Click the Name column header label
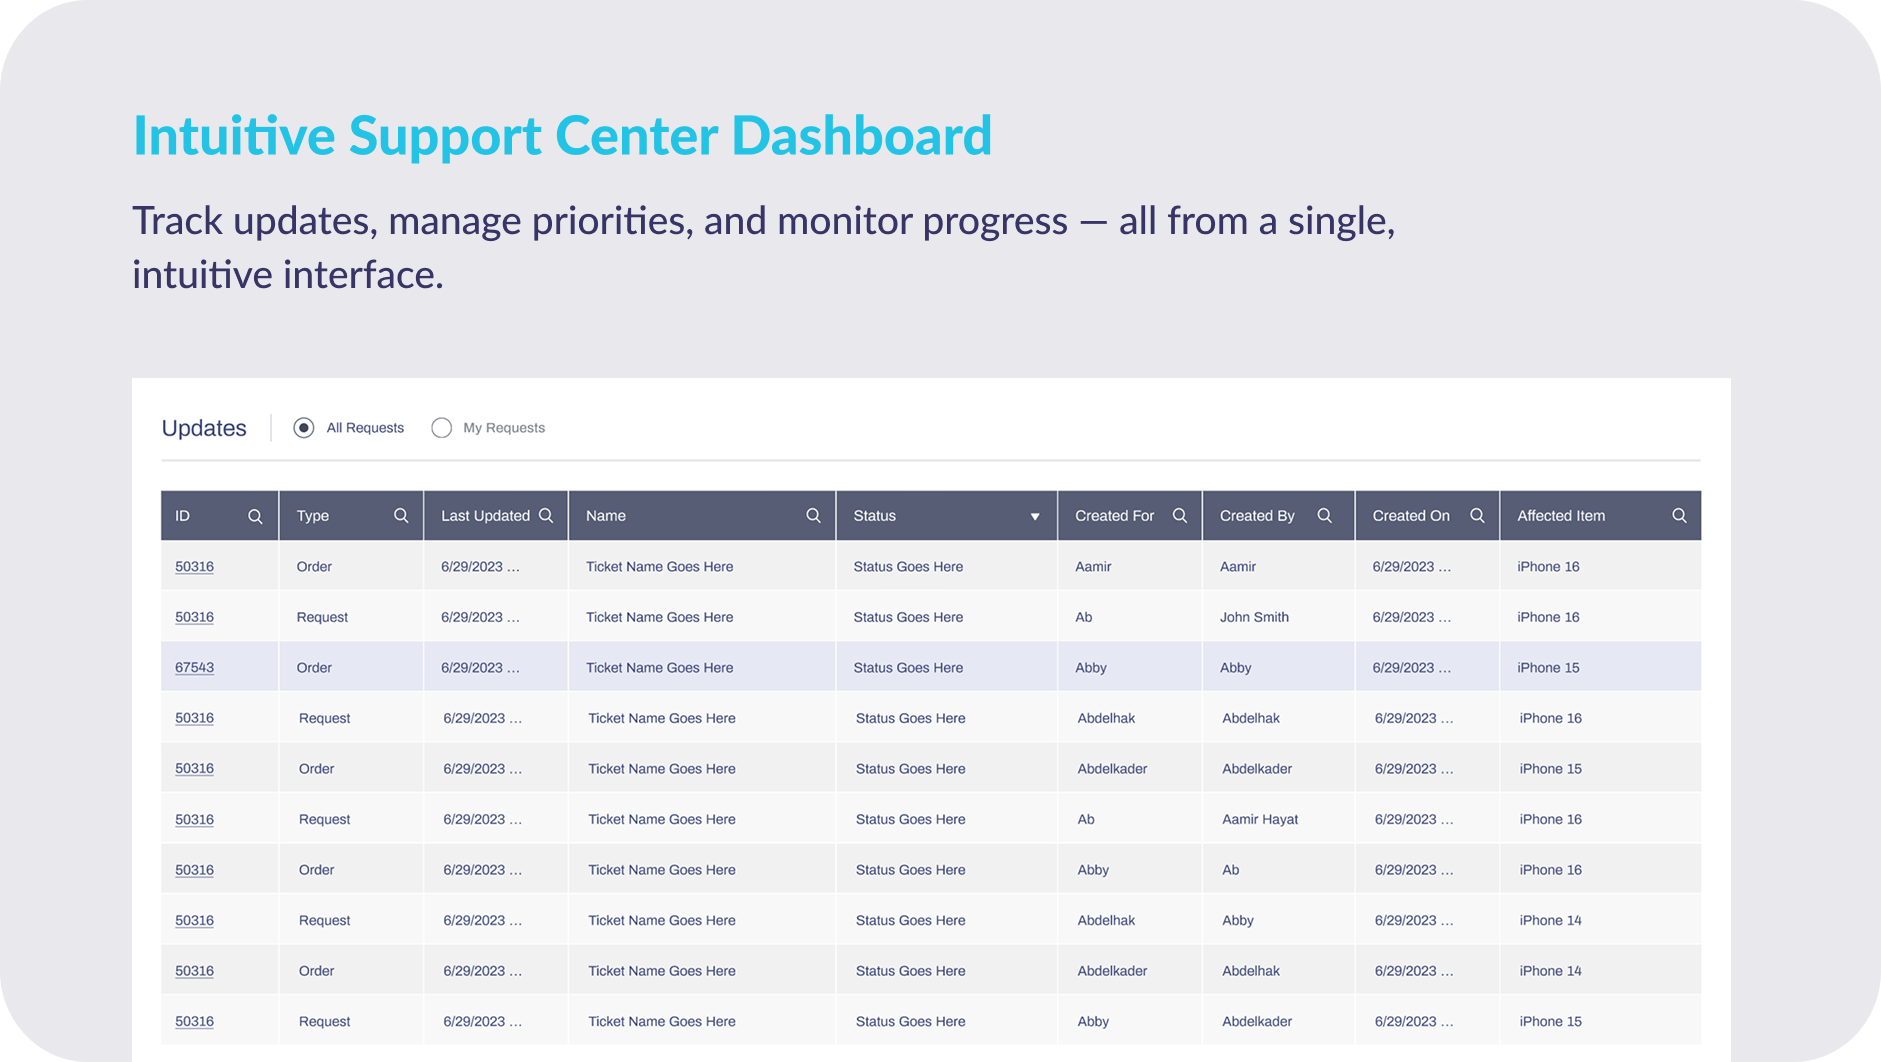 (606, 516)
